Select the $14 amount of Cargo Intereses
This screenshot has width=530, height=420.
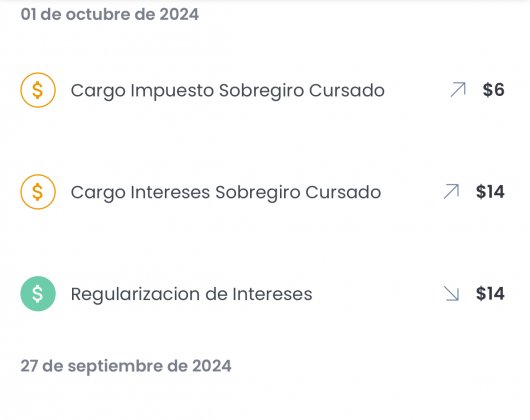(490, 192)
